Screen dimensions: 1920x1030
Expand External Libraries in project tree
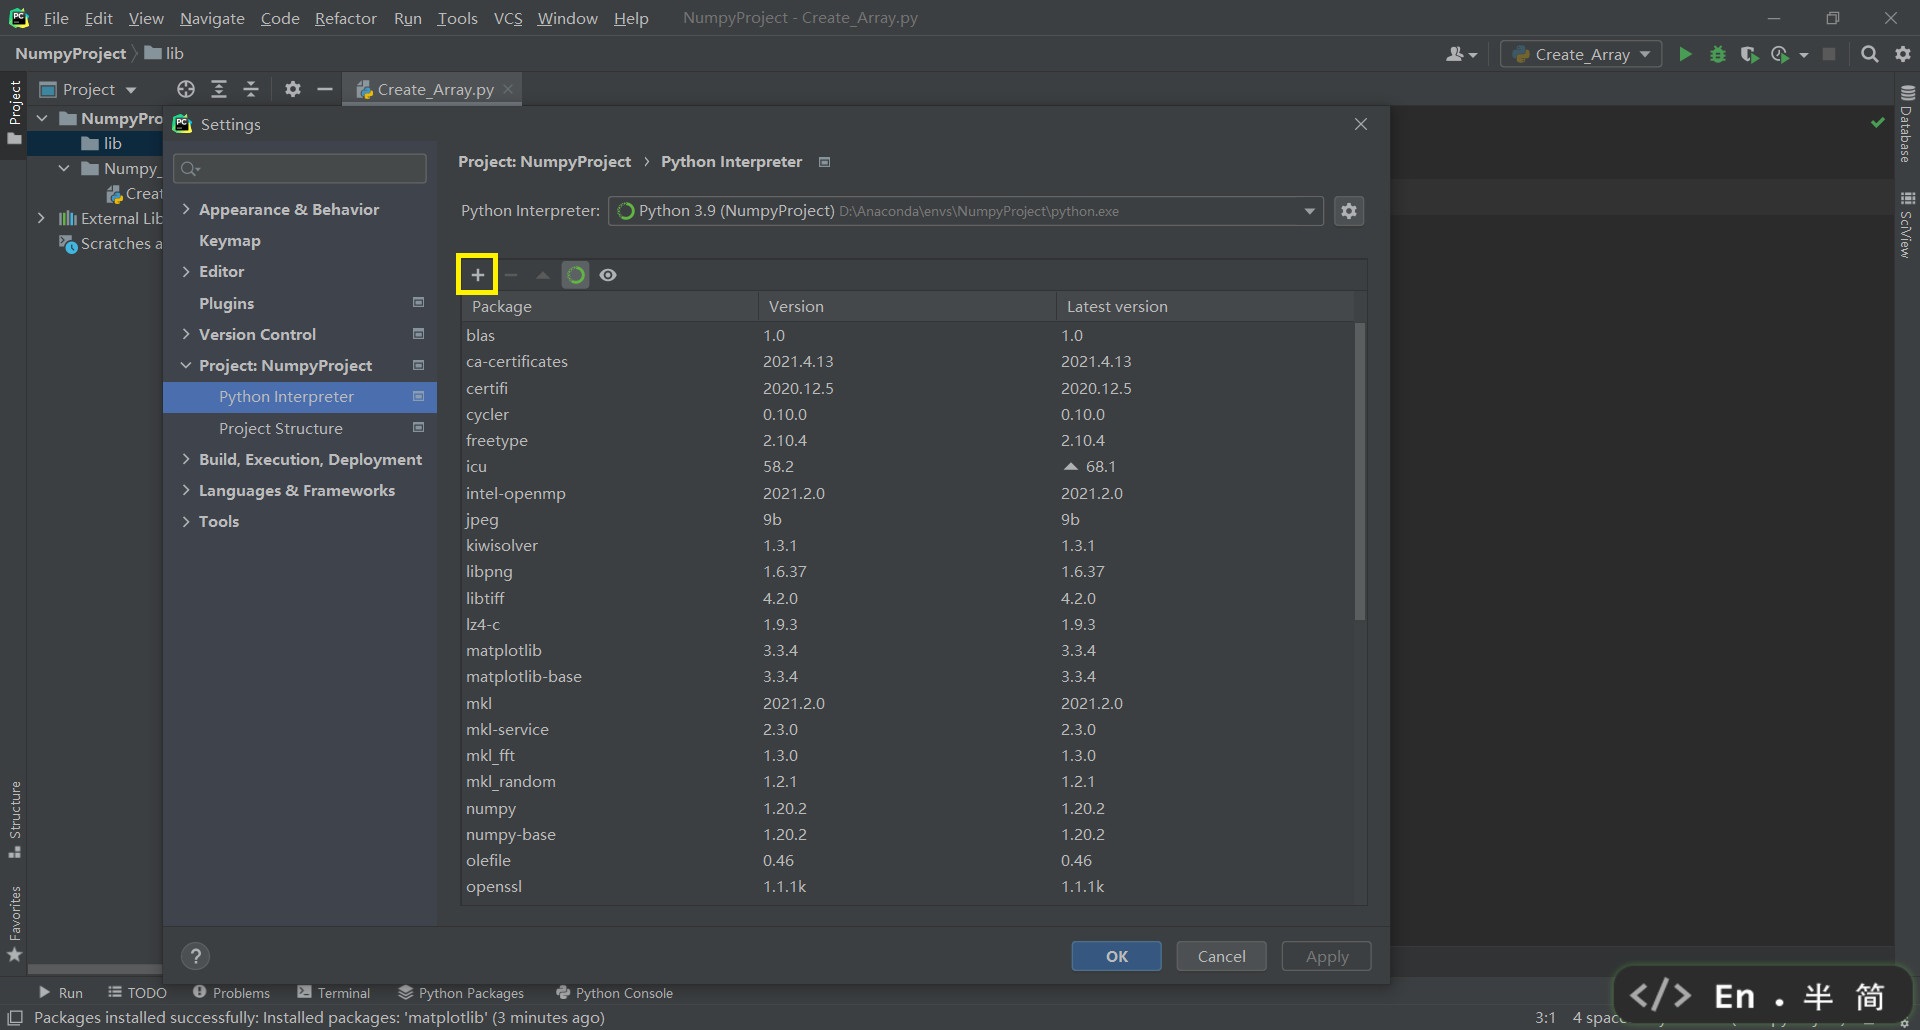(41, 218)
